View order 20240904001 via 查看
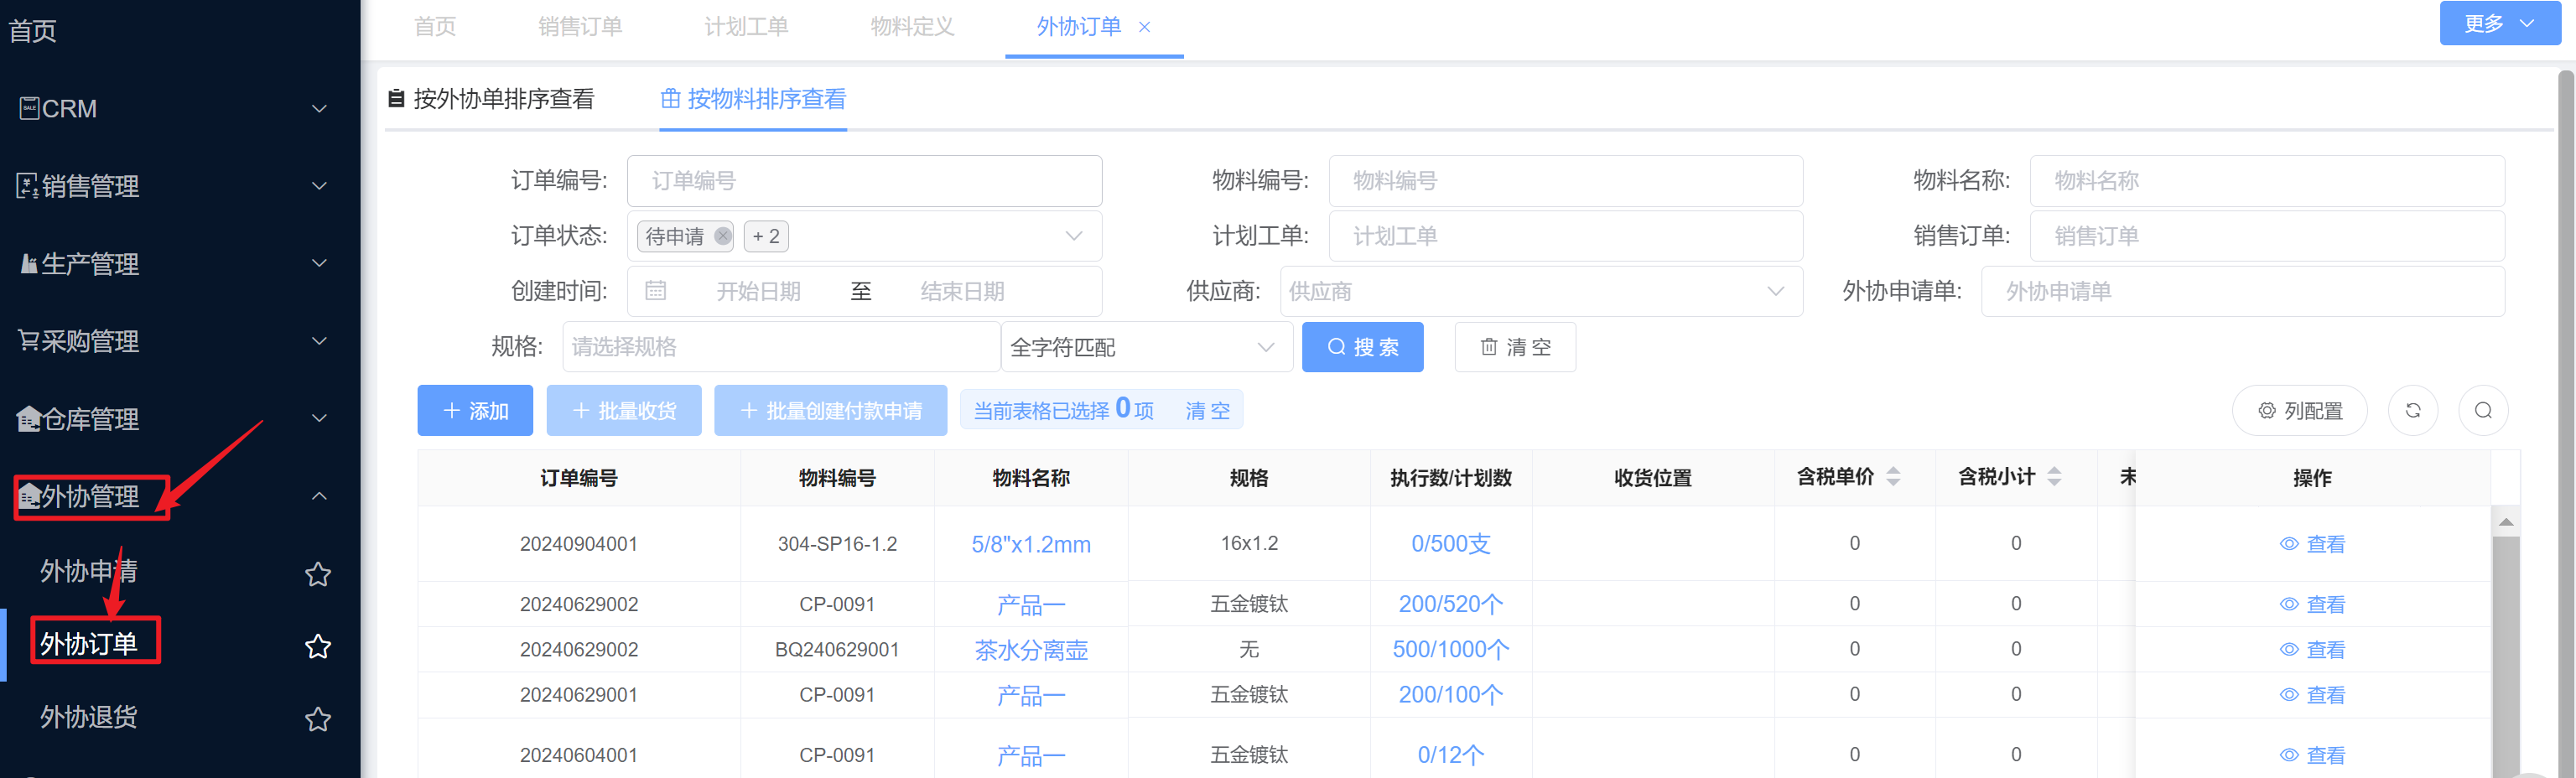This screenshot has width=2576, height=778. (2311, 544)
